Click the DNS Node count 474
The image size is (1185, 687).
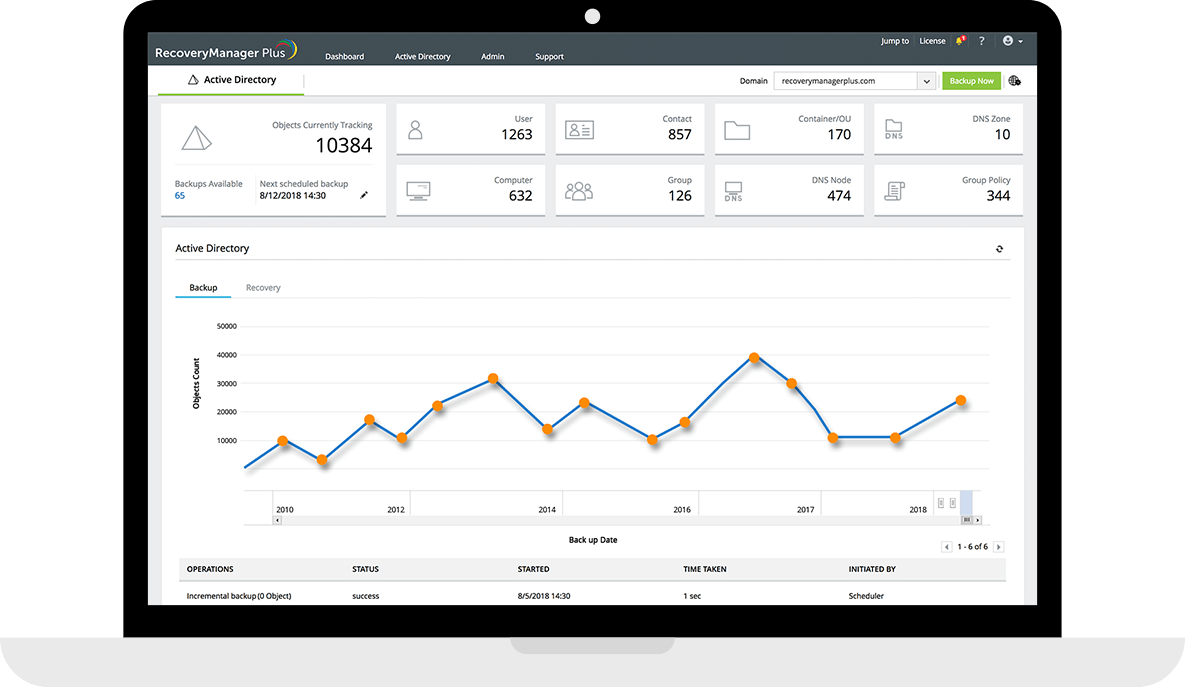[x=839, y=196]
